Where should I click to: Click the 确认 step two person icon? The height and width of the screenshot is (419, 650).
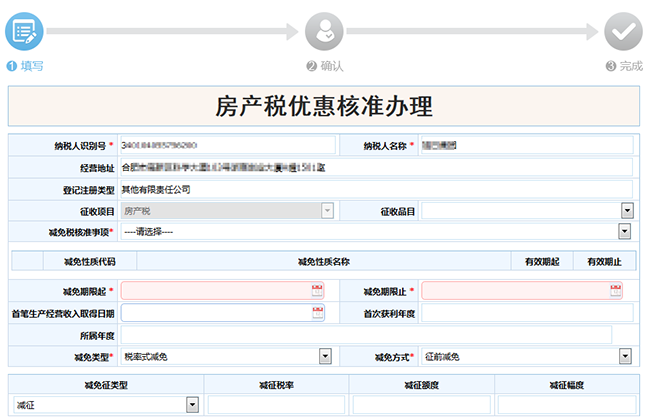[x=324, y=32]
